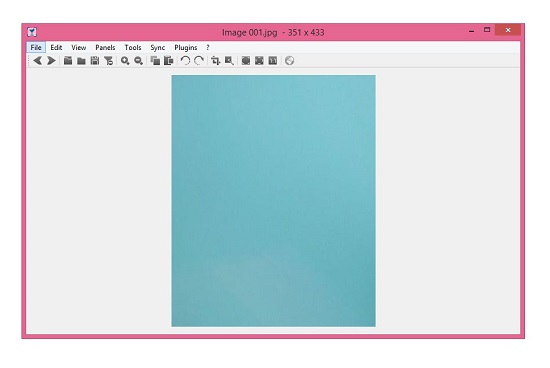550x368 pixels.
Task: Click the nomacs app icon in title bar
Action: (32, 32)
